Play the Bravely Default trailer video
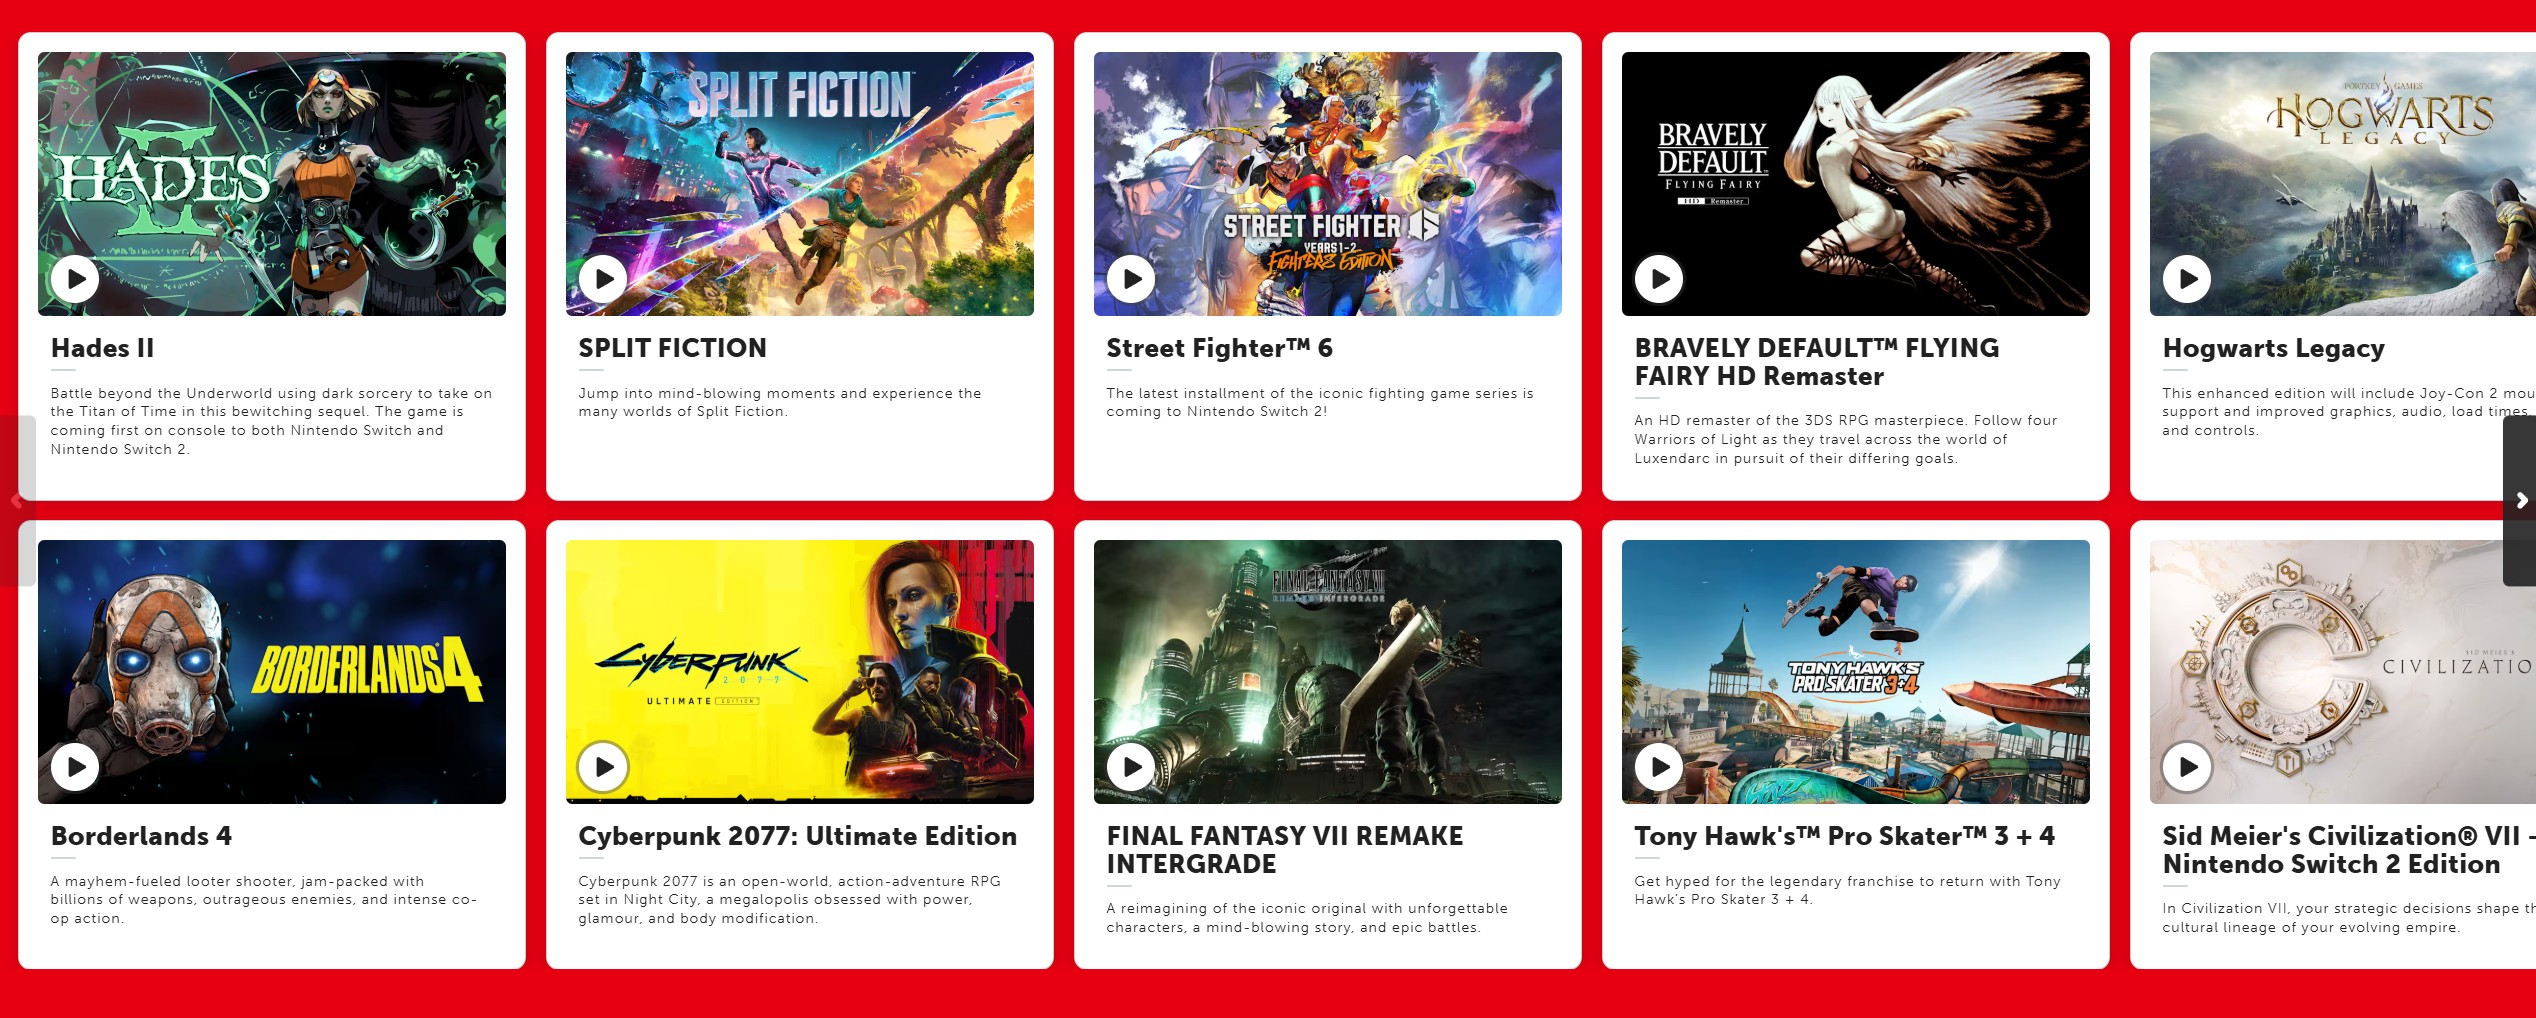2536x1018 pixels. click(1659, 279)
